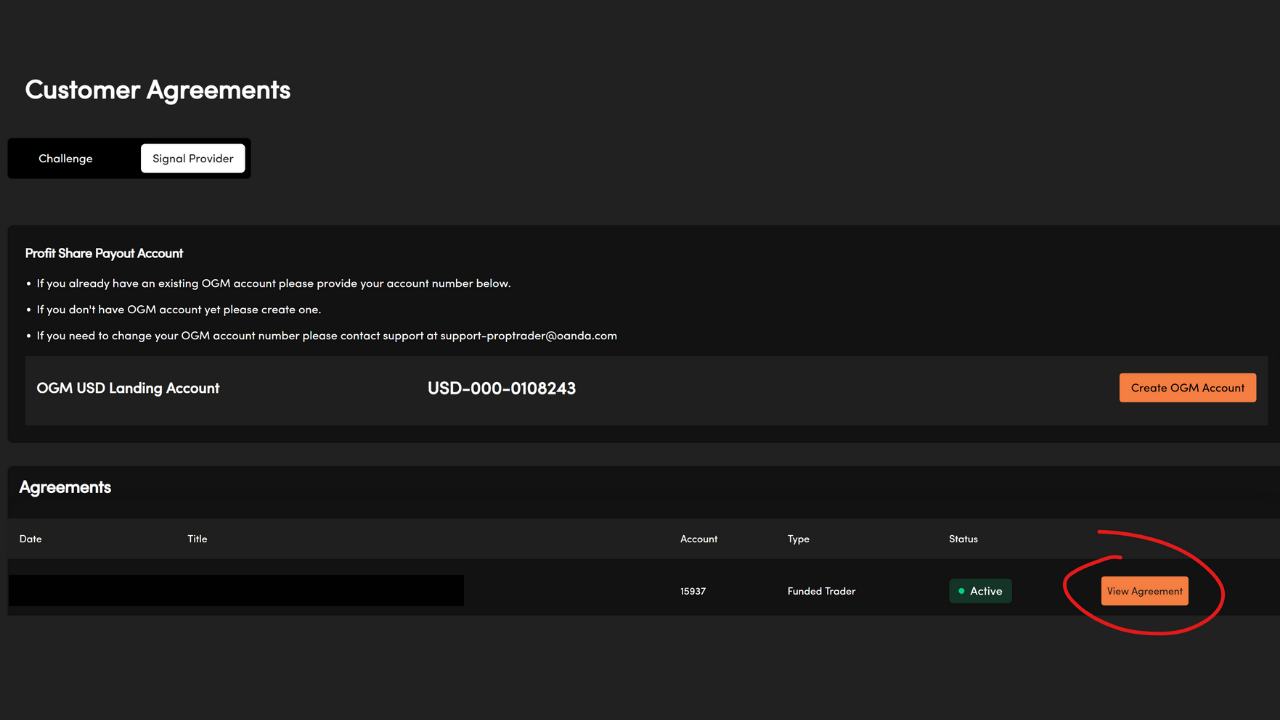Open the View Agreement button
The height and width of the screenshot is (720, 1280).
point(1144,591)
